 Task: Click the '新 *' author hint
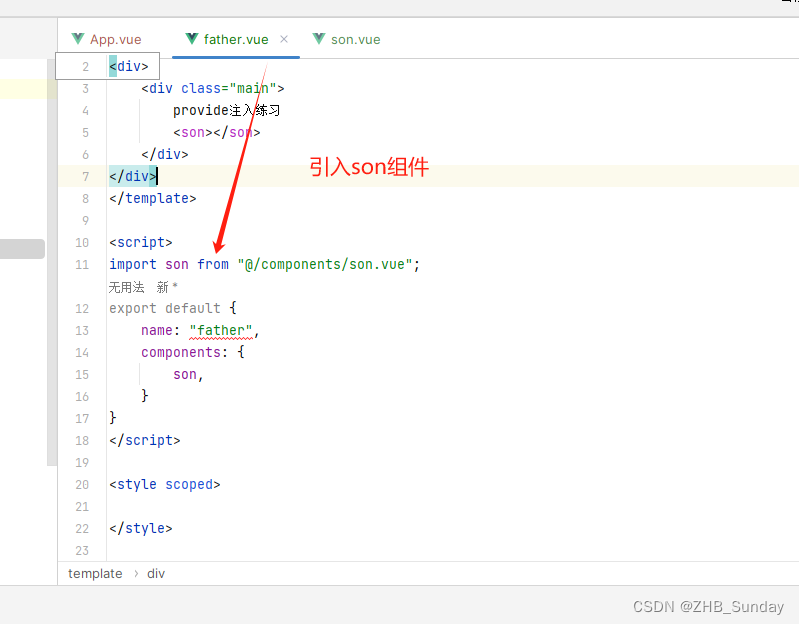point(167,287)
